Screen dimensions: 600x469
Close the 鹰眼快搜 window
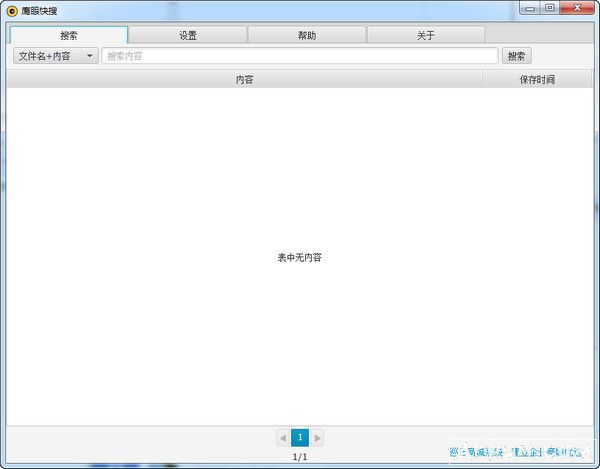point(577,8)
